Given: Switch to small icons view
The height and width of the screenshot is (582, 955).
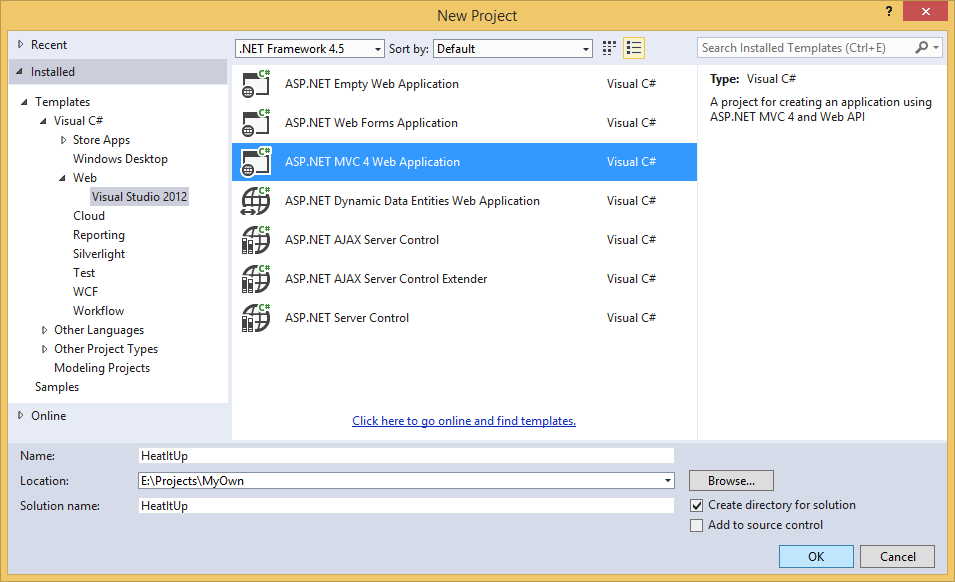Looking at the screenshot, I should click(609, 48).
